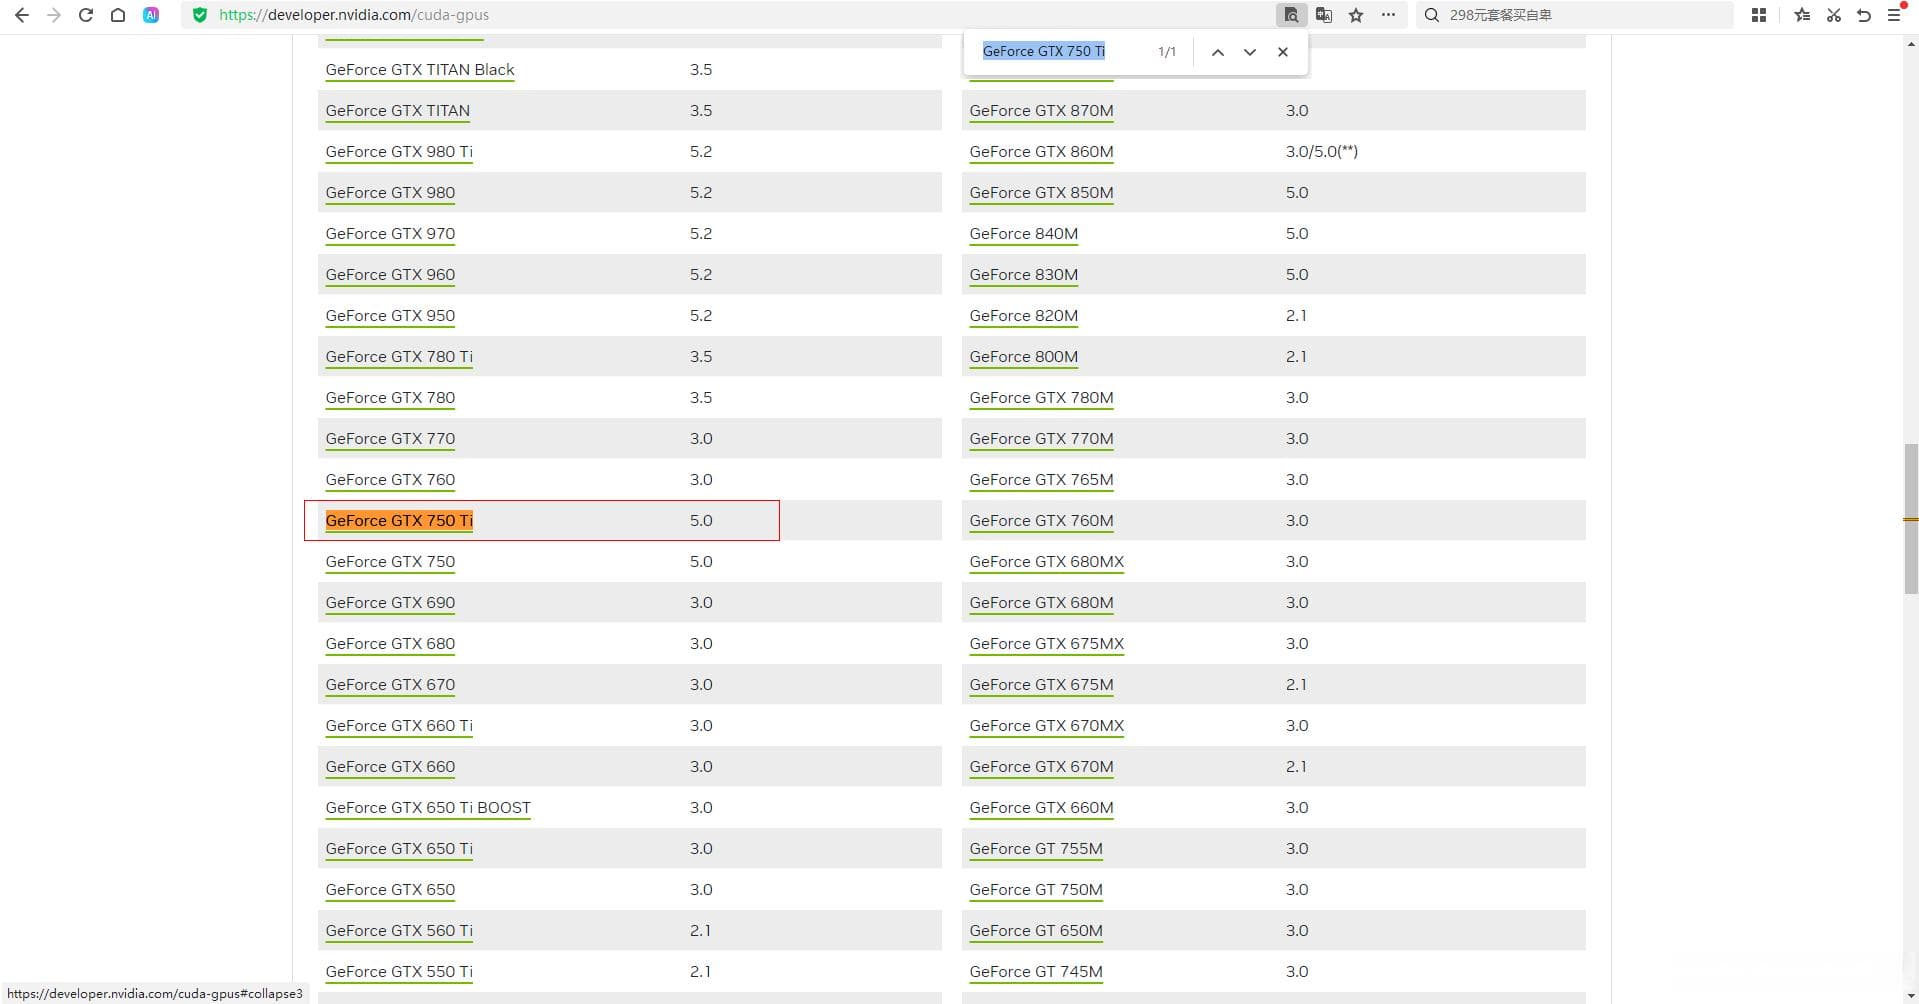Open the GeForce GTX 980 link
The width and height of the screenshot is (1919, 1004).
tap(390, 192)
